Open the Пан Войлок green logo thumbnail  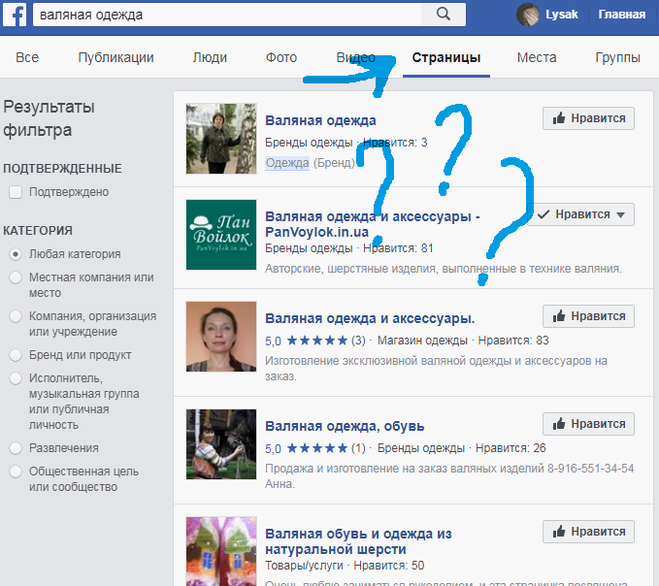[x=221, y=235]
